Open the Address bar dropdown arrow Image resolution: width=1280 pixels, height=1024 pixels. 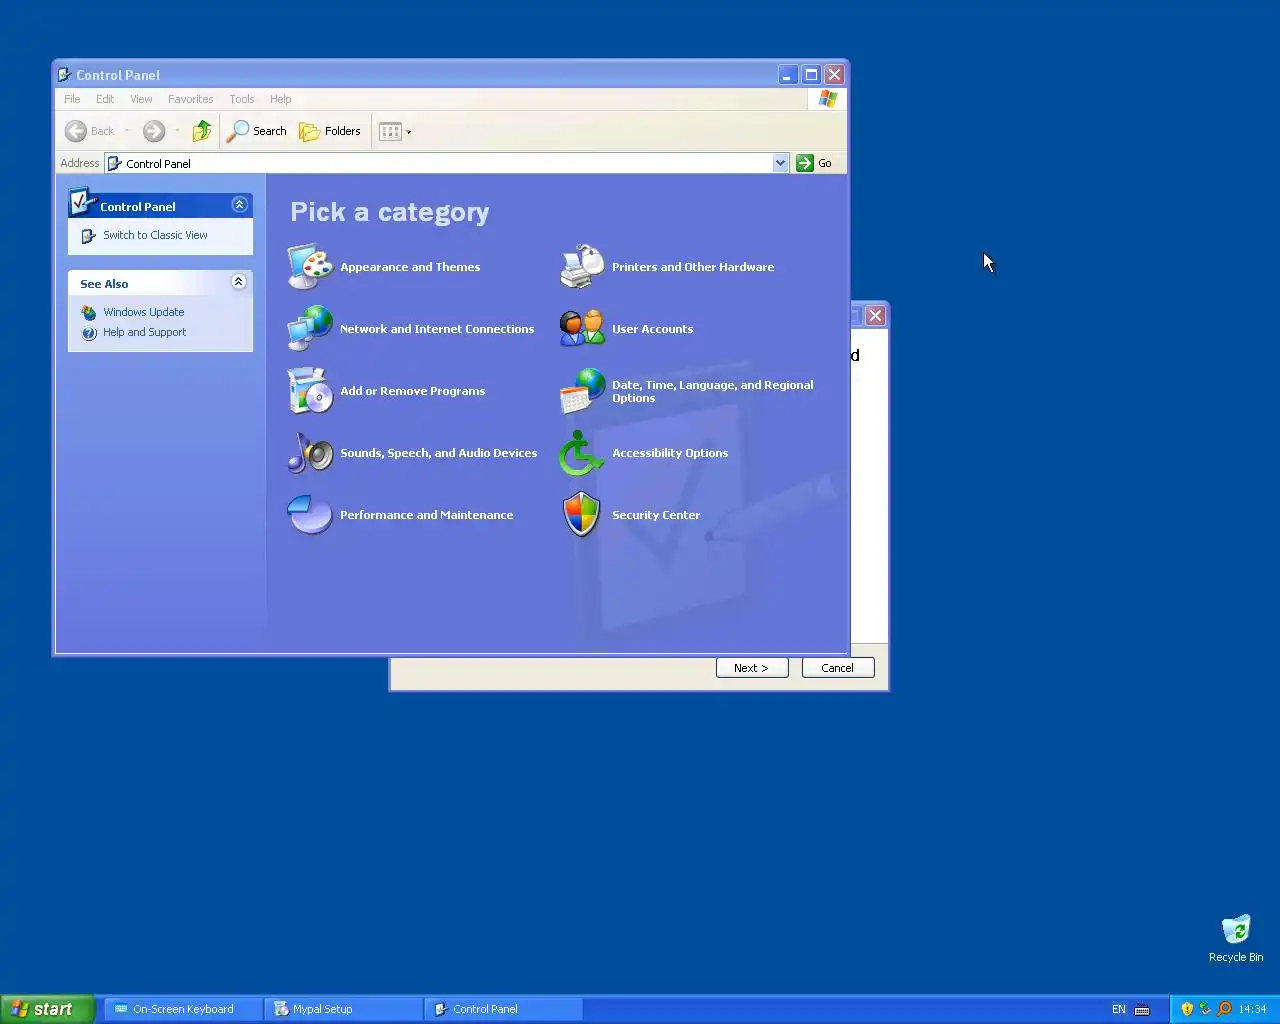click(x=780, y=163)
